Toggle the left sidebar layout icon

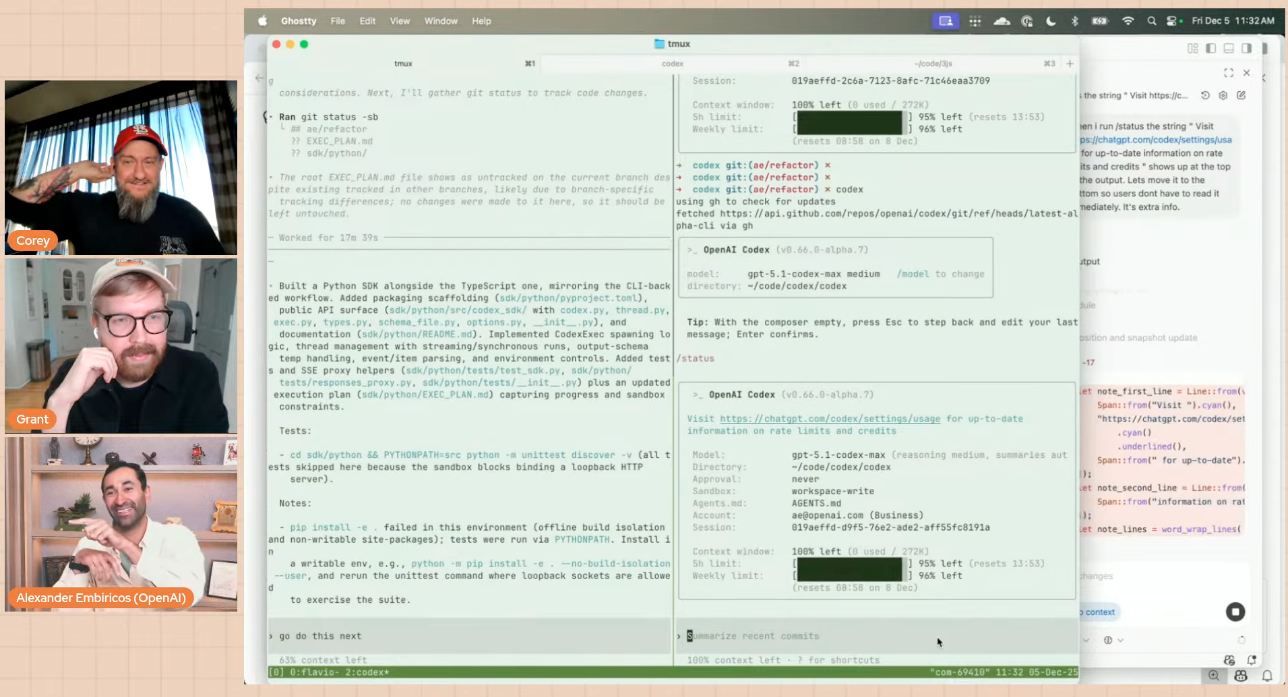[x=1211, y=48]
